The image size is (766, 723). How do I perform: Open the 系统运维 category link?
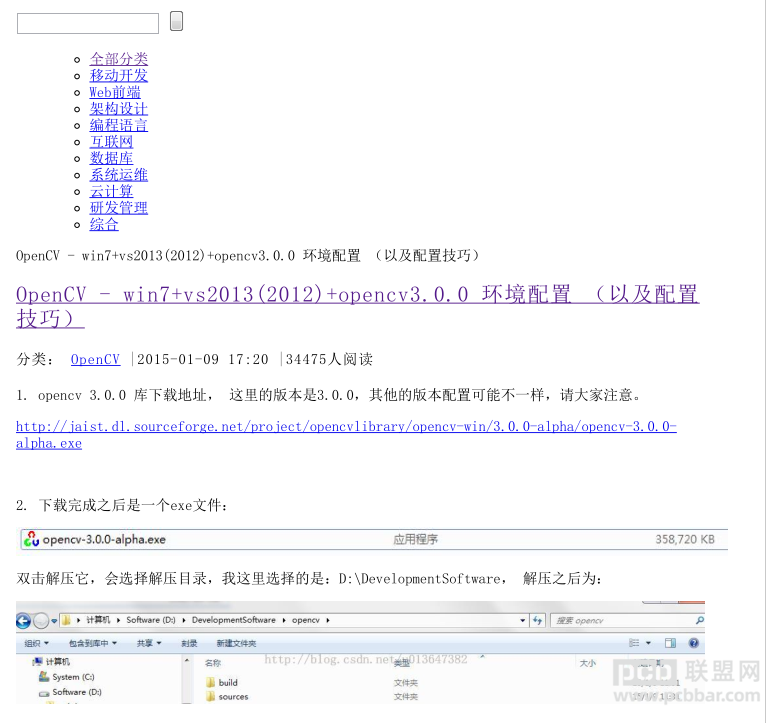[119, 175]
